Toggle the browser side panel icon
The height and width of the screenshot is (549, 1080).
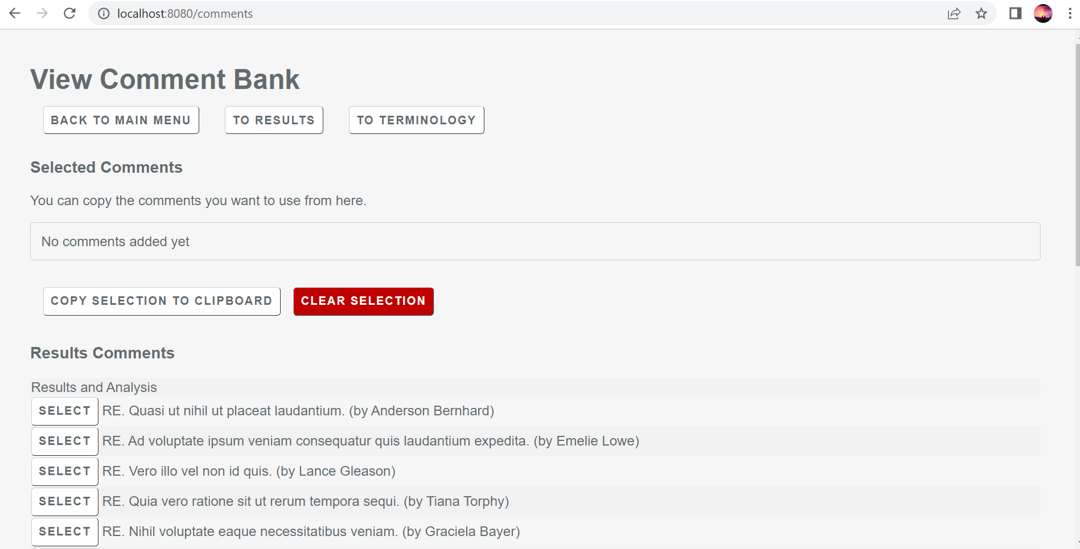[1015, 13]
